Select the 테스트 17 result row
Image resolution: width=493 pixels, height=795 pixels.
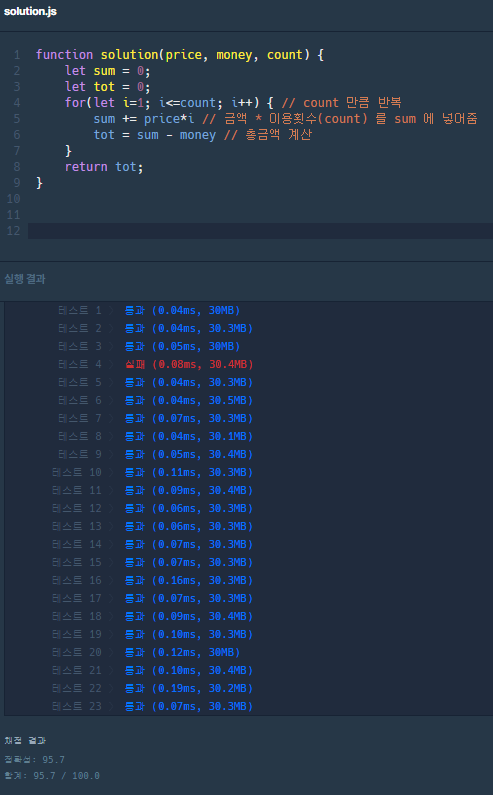(152, 598)
